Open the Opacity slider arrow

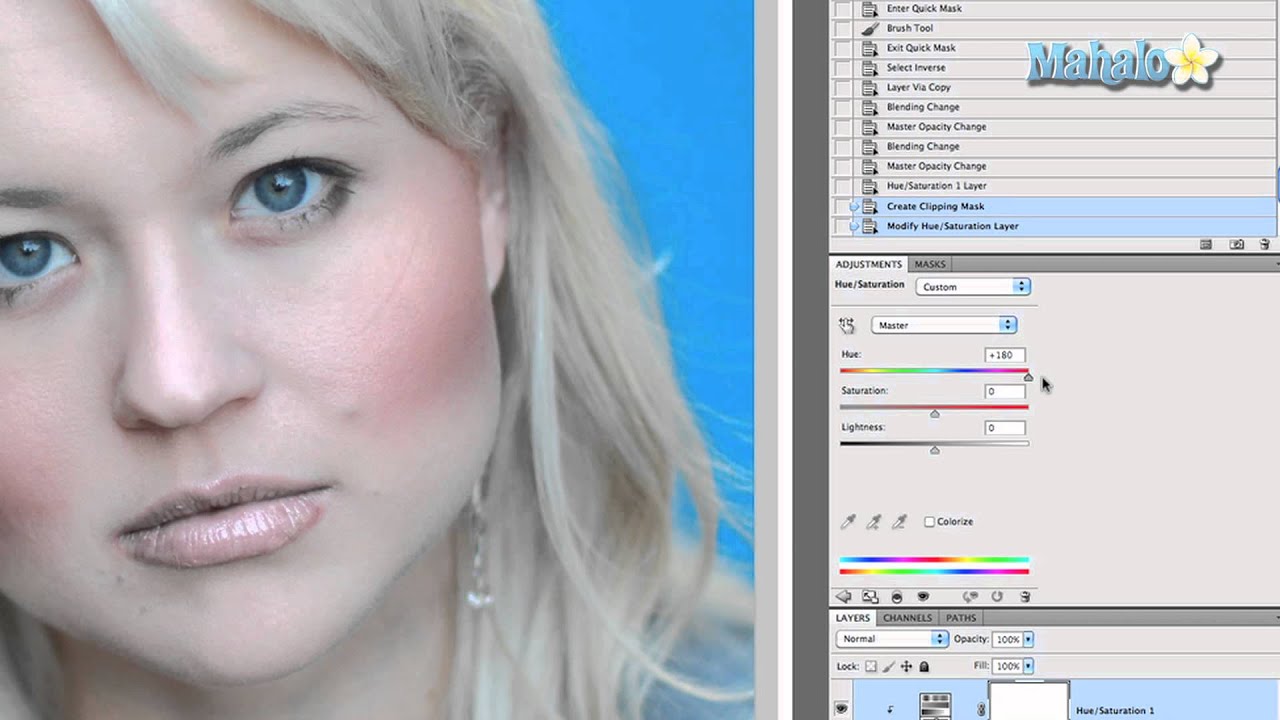click(x=1028, y=639)
